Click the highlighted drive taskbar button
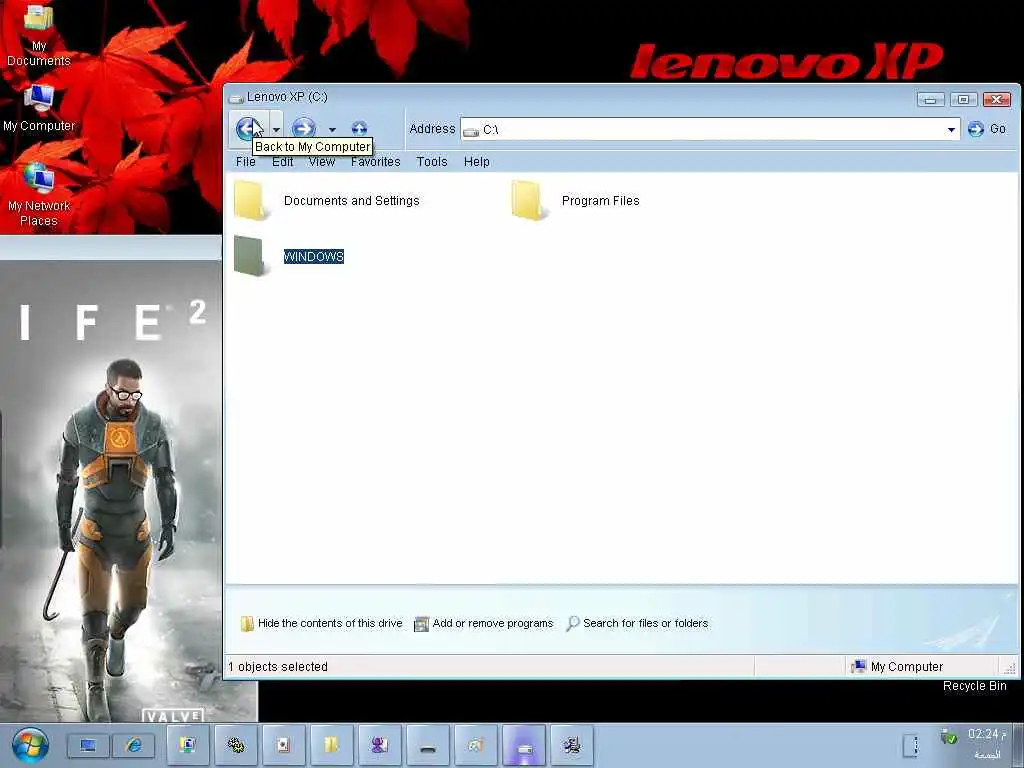This screenshot has width=1024, height=768. coord(524,745)
